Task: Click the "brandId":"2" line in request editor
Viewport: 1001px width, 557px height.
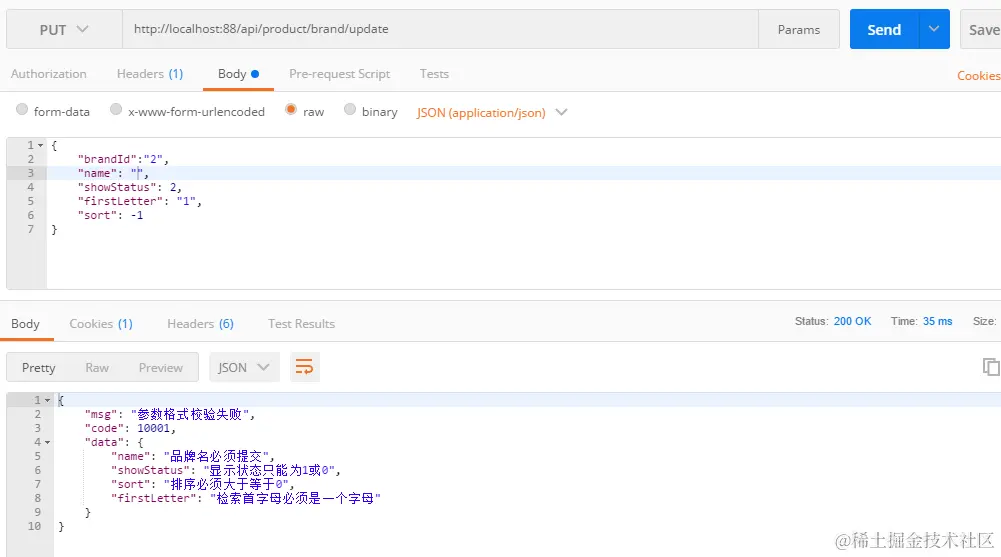Action: click(123, 159)
